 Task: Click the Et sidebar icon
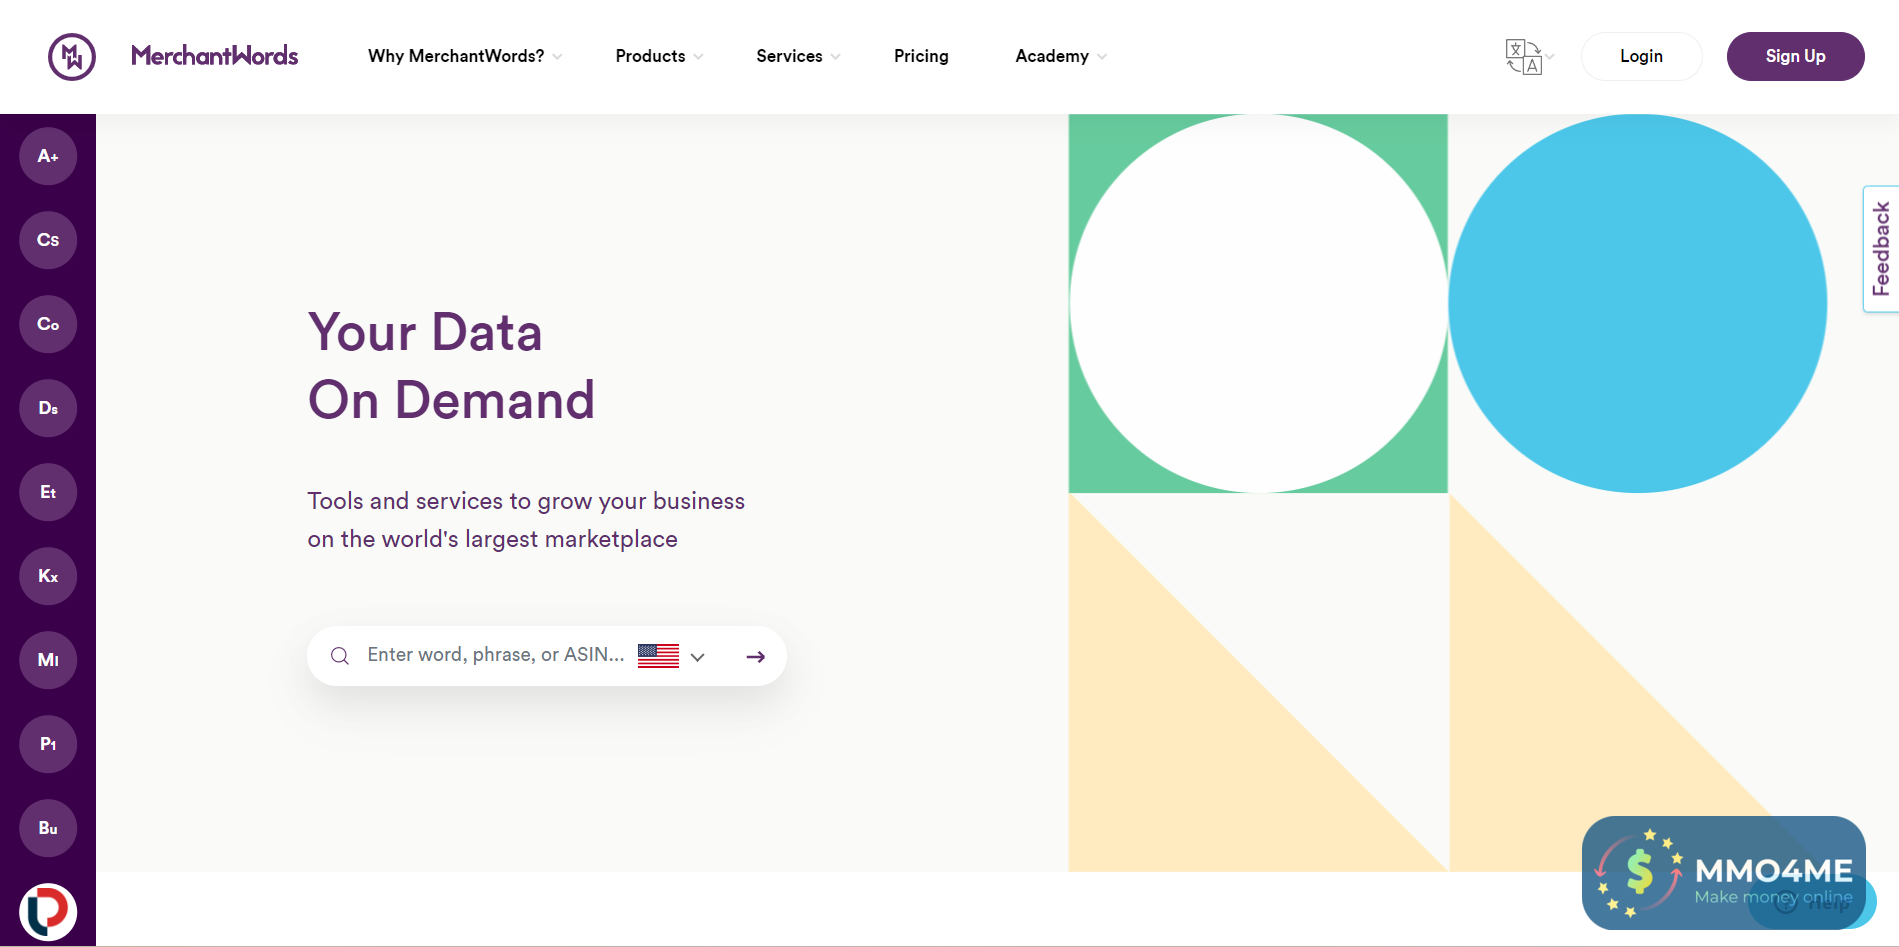48,492
